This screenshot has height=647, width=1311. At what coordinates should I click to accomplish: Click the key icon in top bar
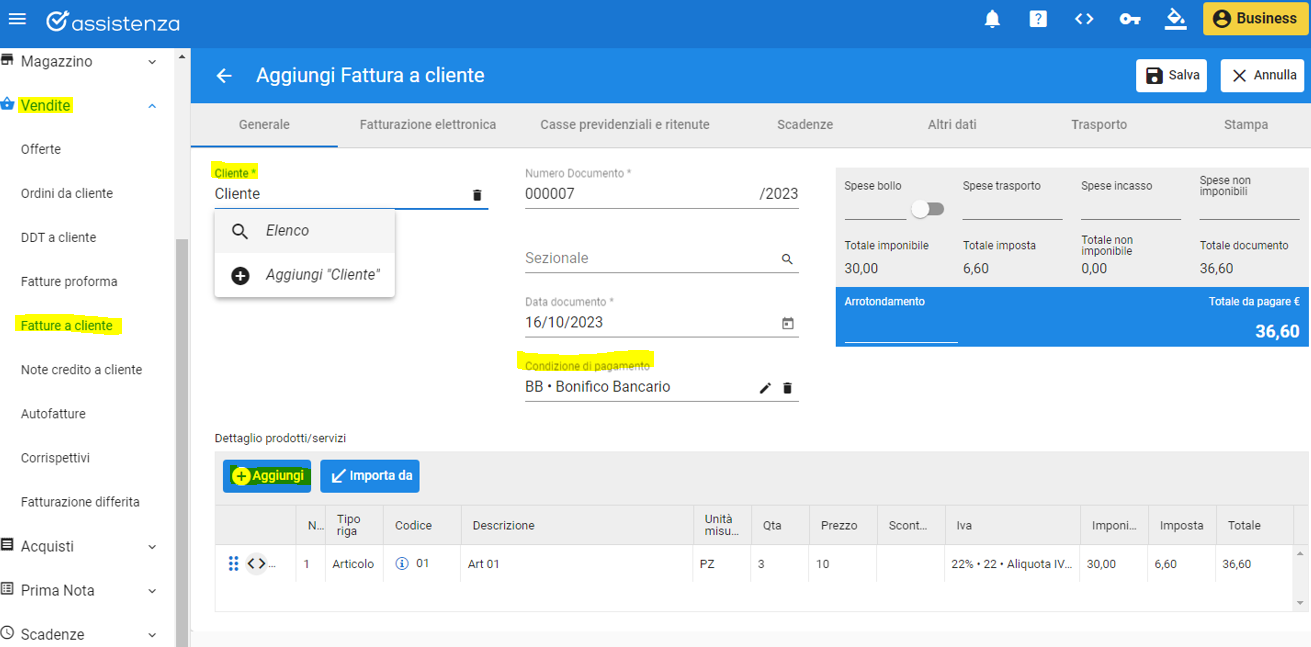tap(1130, 19)
